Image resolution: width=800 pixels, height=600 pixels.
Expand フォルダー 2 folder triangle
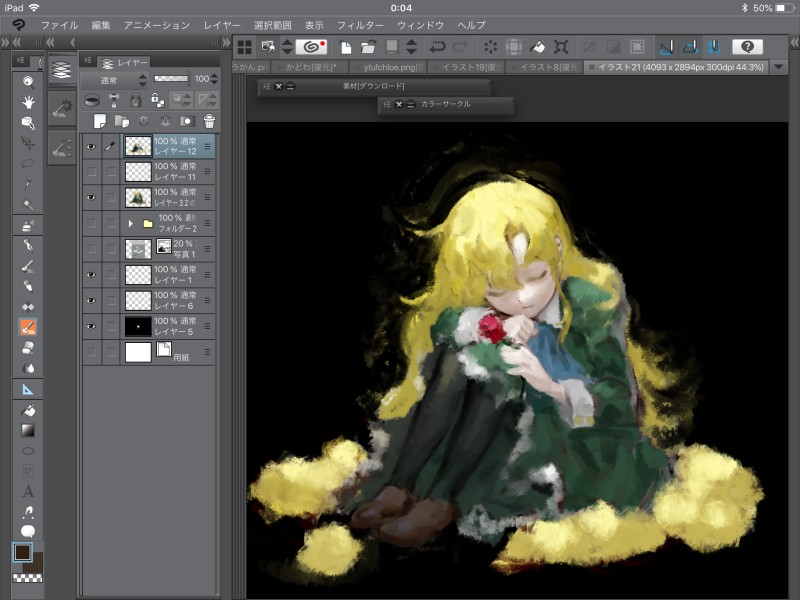pyautogui.click(x=131, y=223)
